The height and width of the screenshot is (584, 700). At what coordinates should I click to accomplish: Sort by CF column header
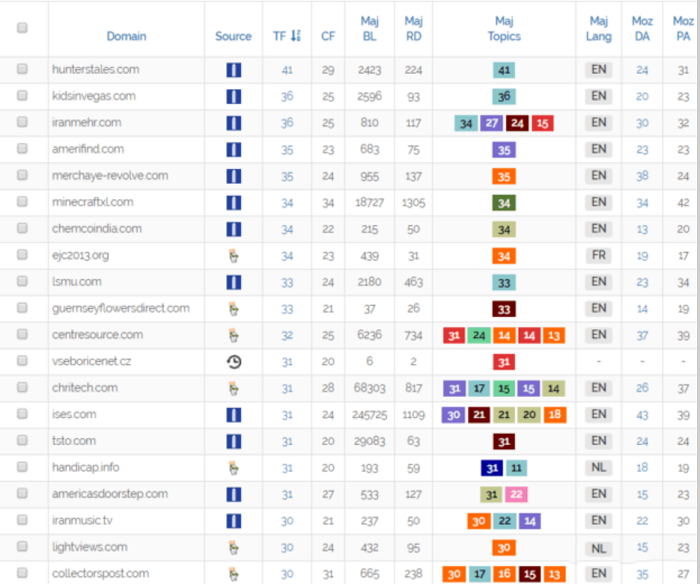coord(328,36)
